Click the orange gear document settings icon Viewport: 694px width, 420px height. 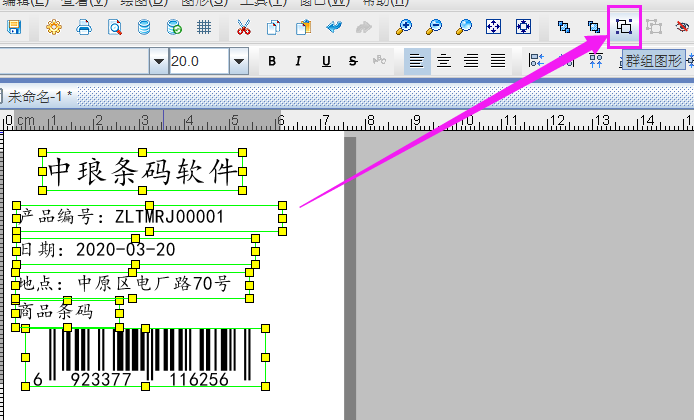click(x=54, y=27)
